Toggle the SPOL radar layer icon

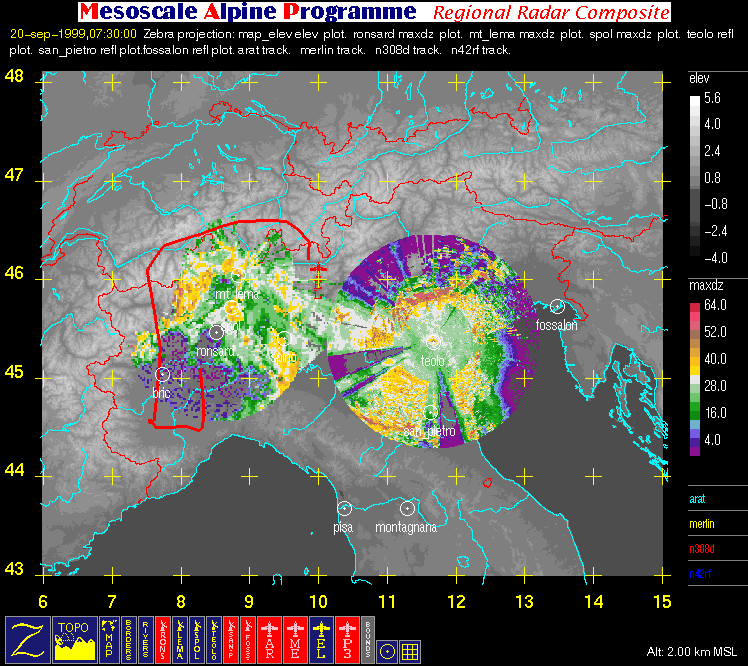(197, 640)
